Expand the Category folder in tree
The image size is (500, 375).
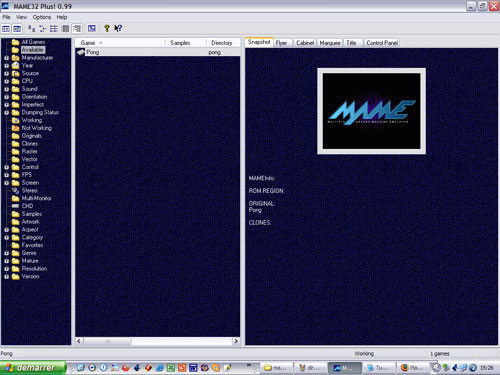(6, 238)
